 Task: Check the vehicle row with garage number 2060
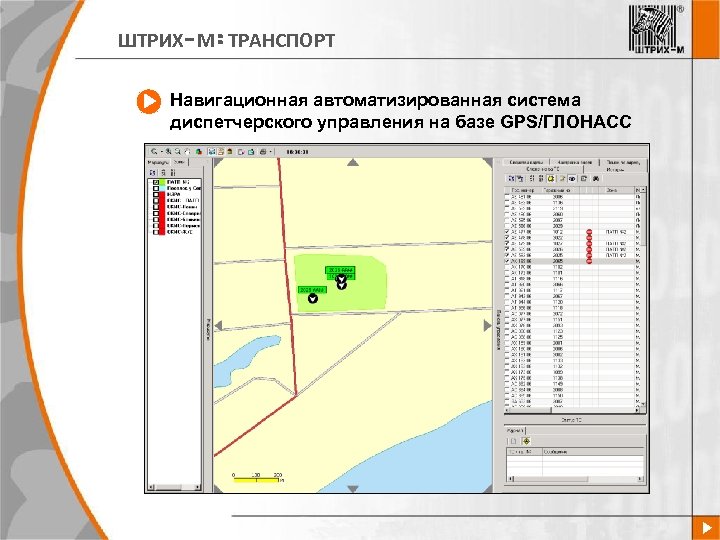point(507,214)
